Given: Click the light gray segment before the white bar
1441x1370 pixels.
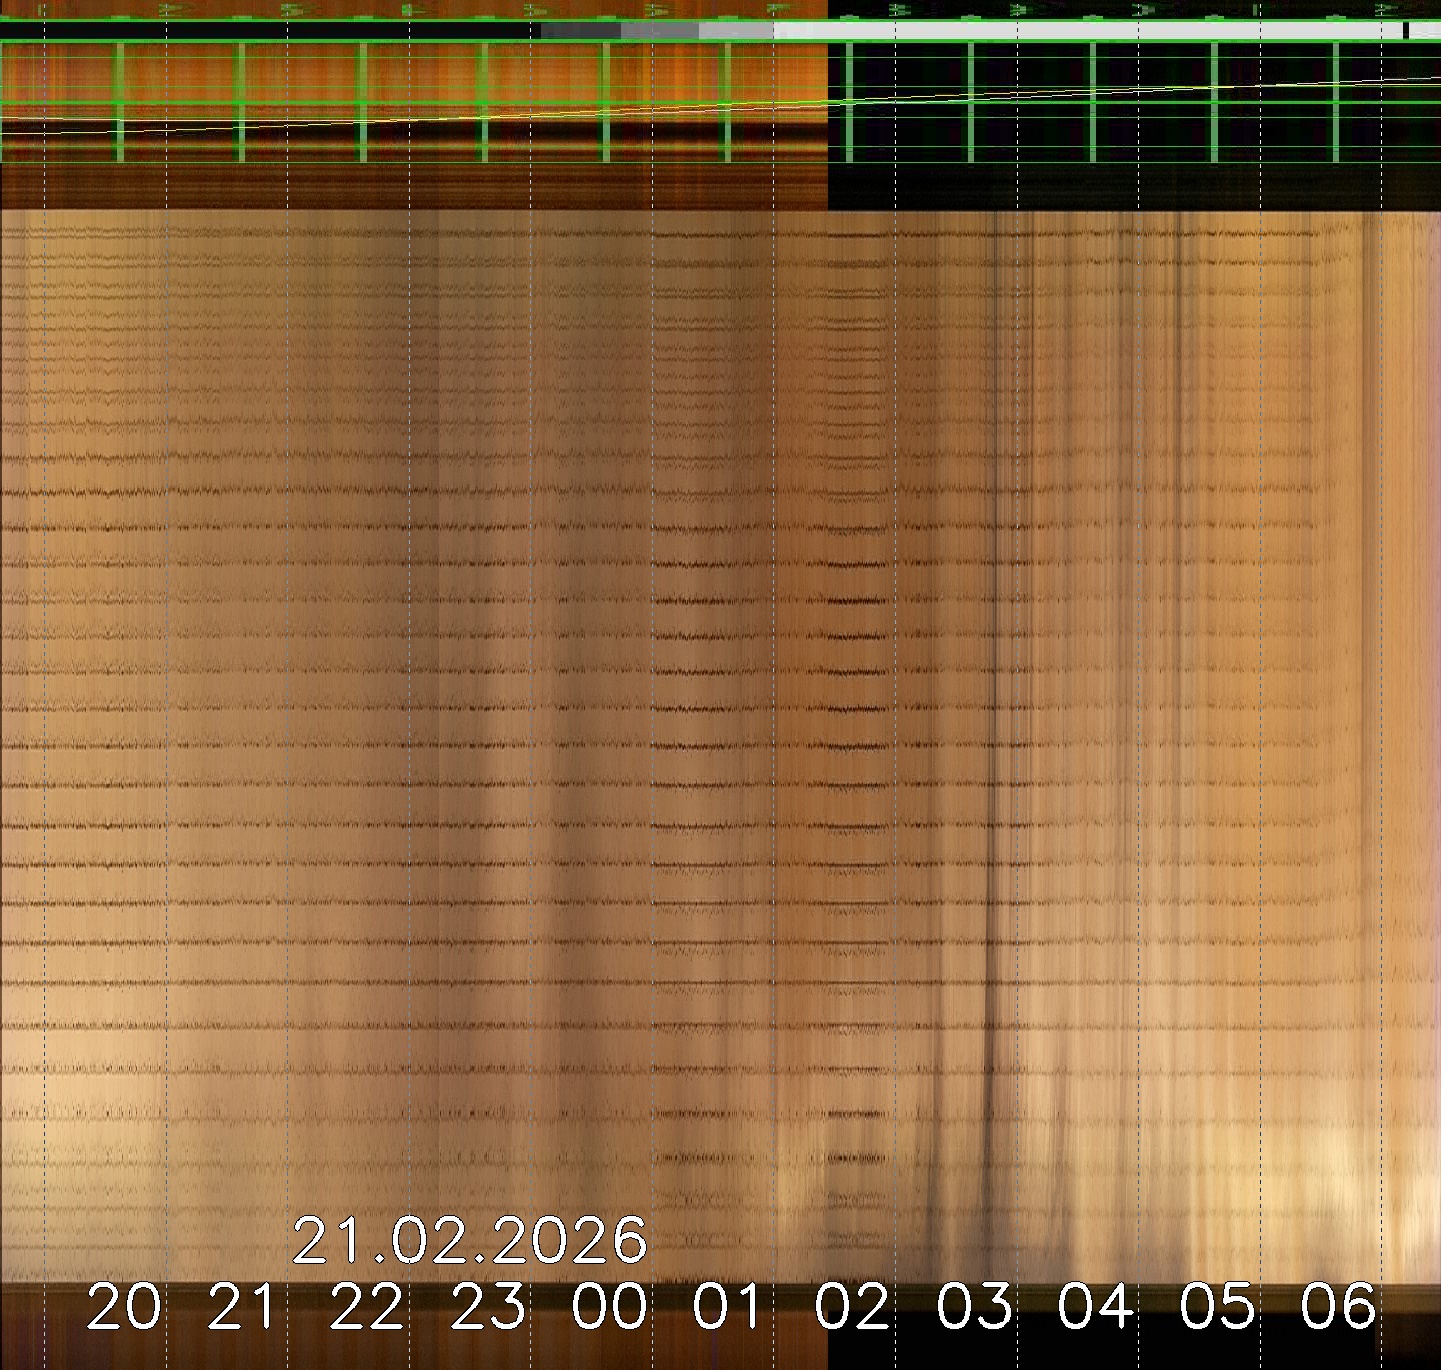Looking at the screenshot, I should pyautogui.click(x=736, y=31).
